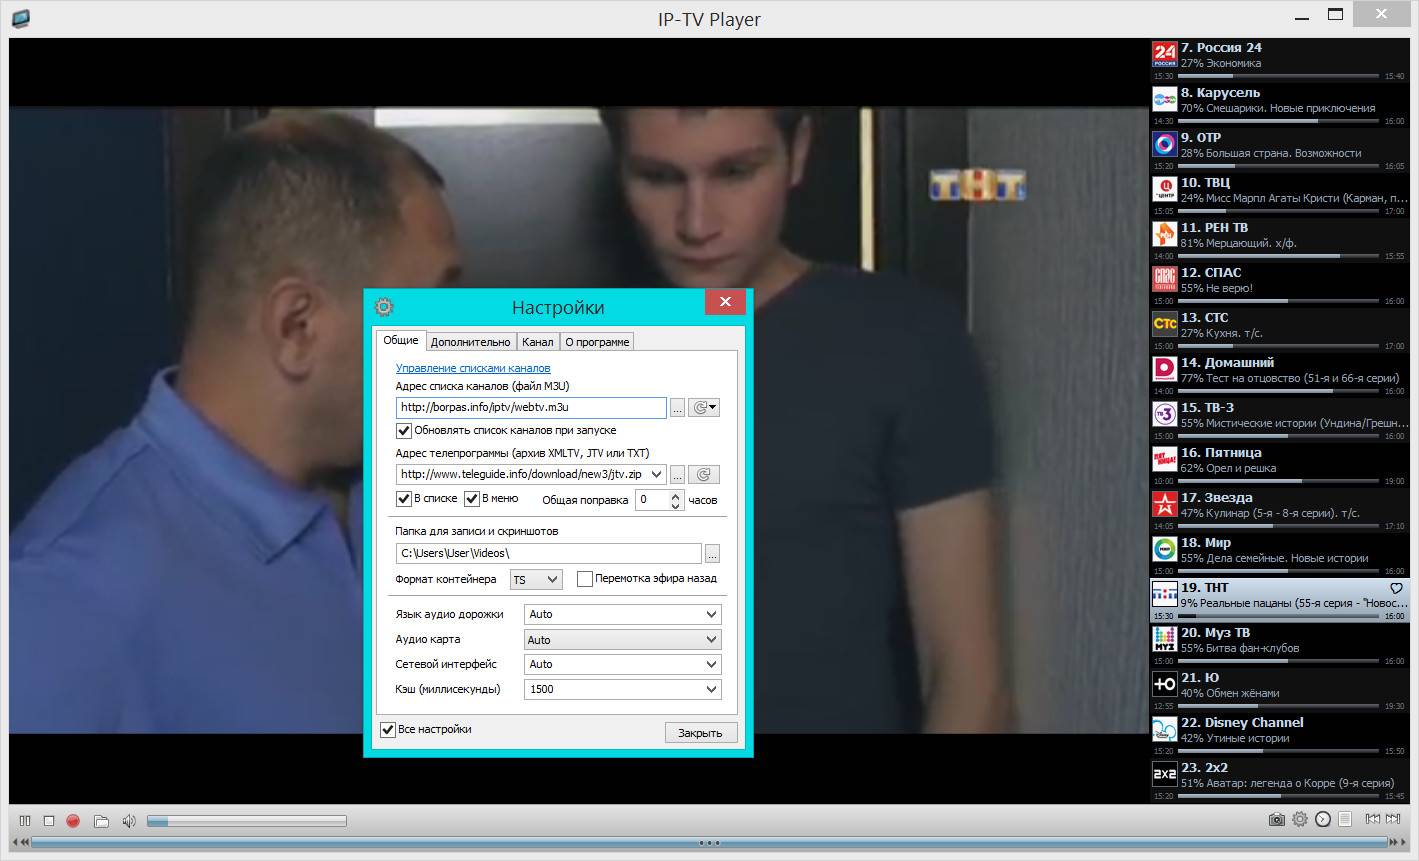Click the recording folder path field
The height and width of the screenshot is (861, 1419).
click(549, 553)
